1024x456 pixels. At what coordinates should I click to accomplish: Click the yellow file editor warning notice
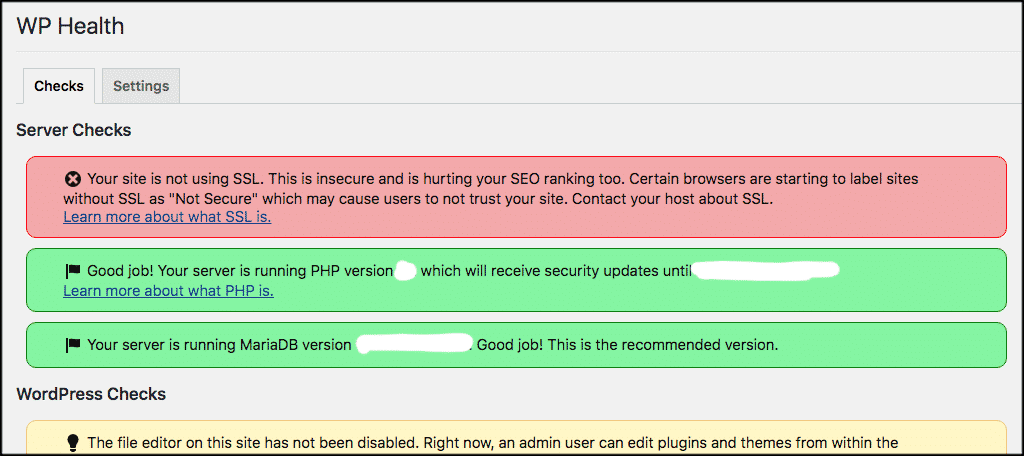point(516,438)
